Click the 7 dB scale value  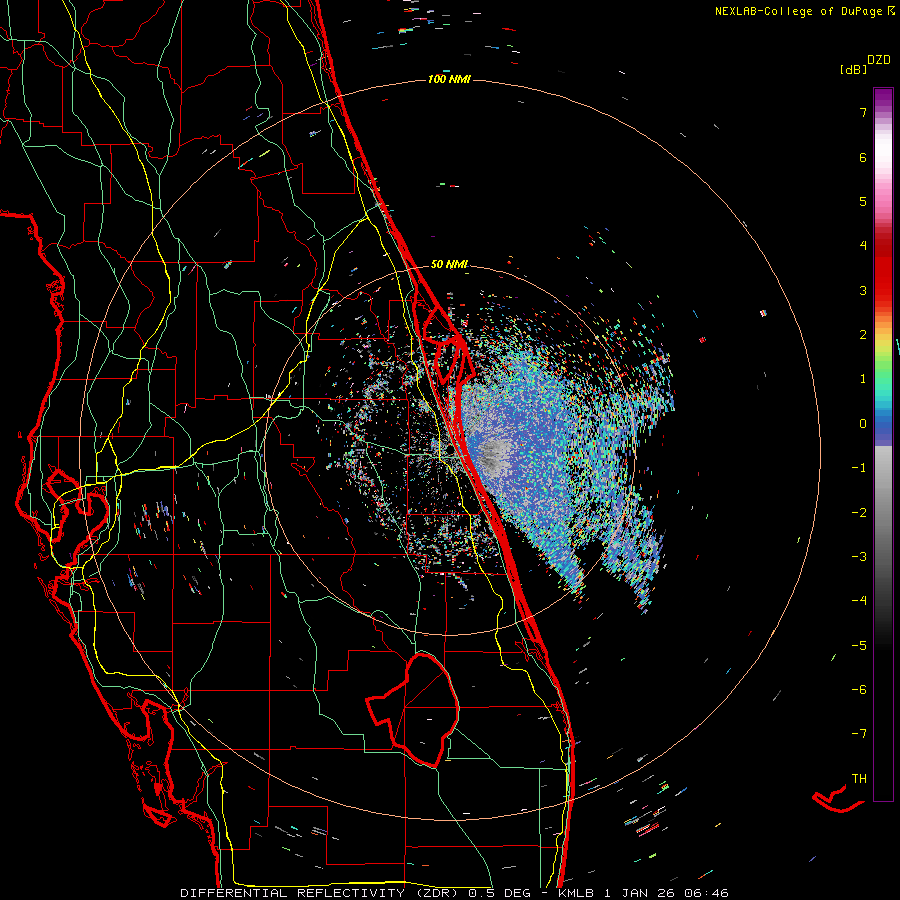pos(863,112)
